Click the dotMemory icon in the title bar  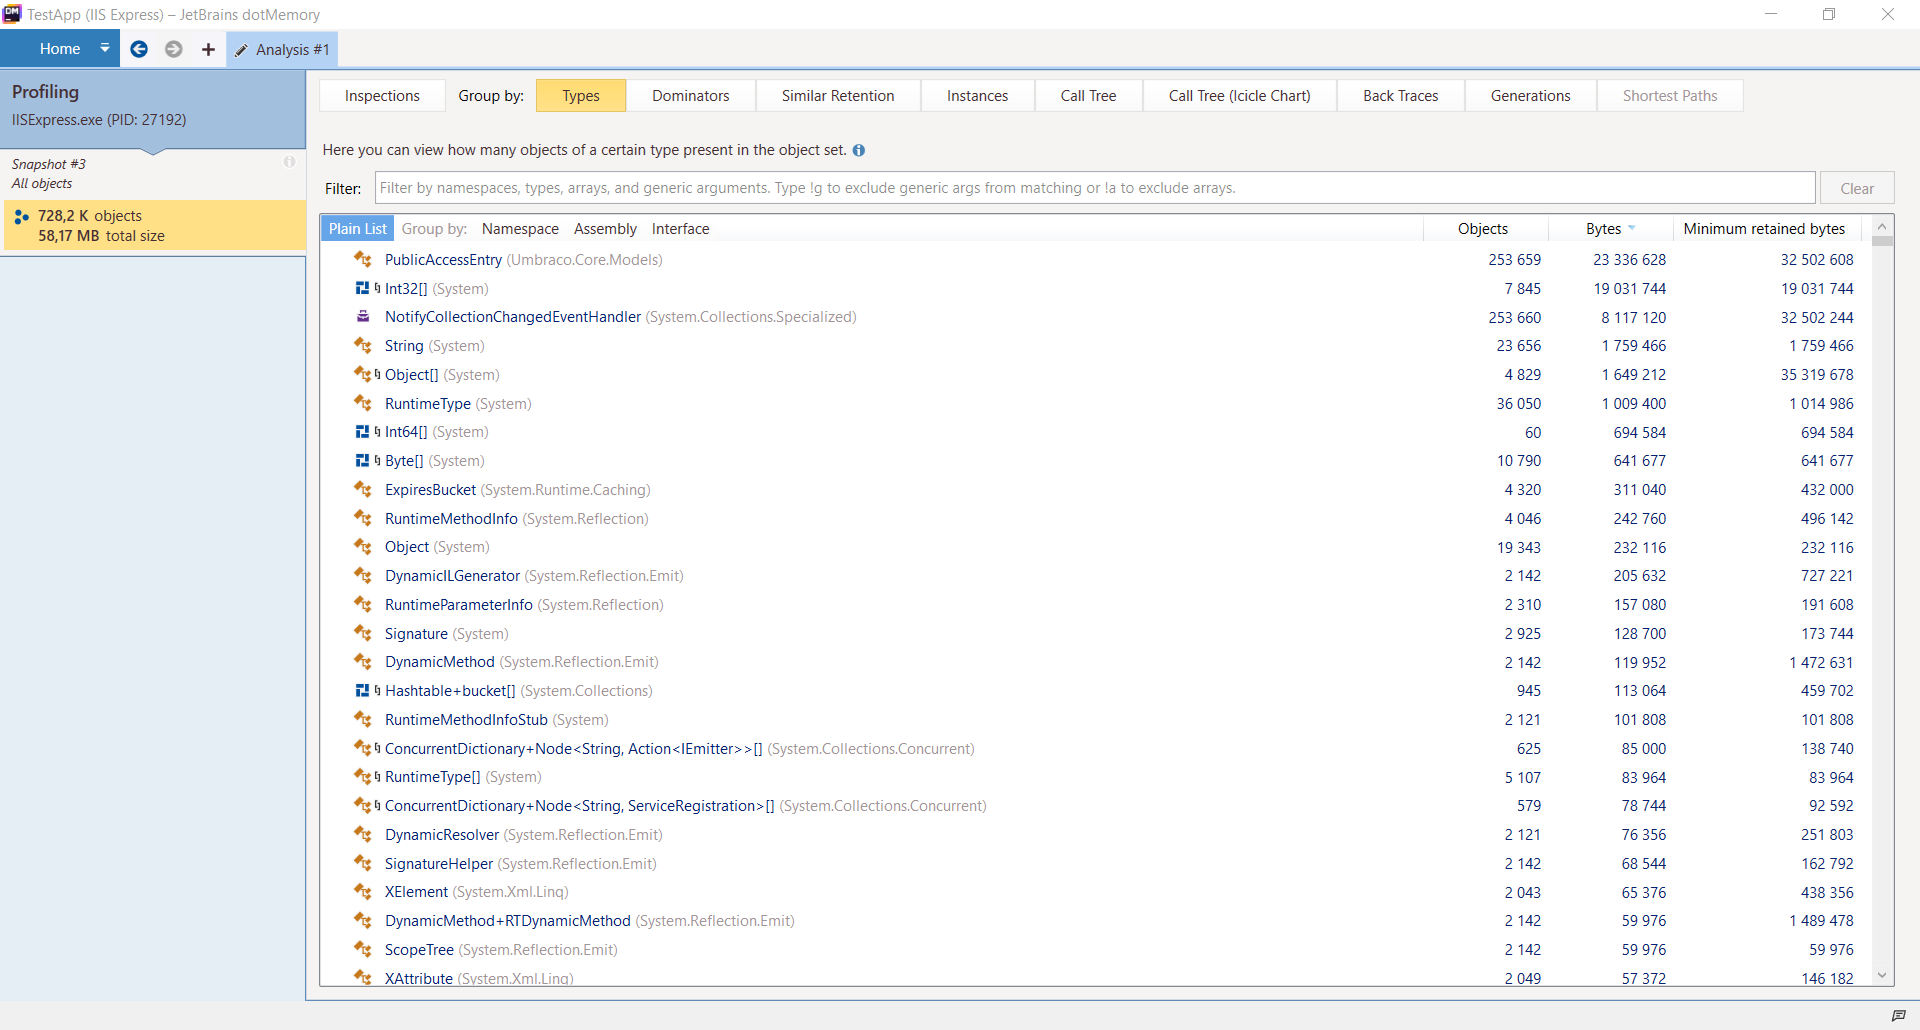pos(12,13)
